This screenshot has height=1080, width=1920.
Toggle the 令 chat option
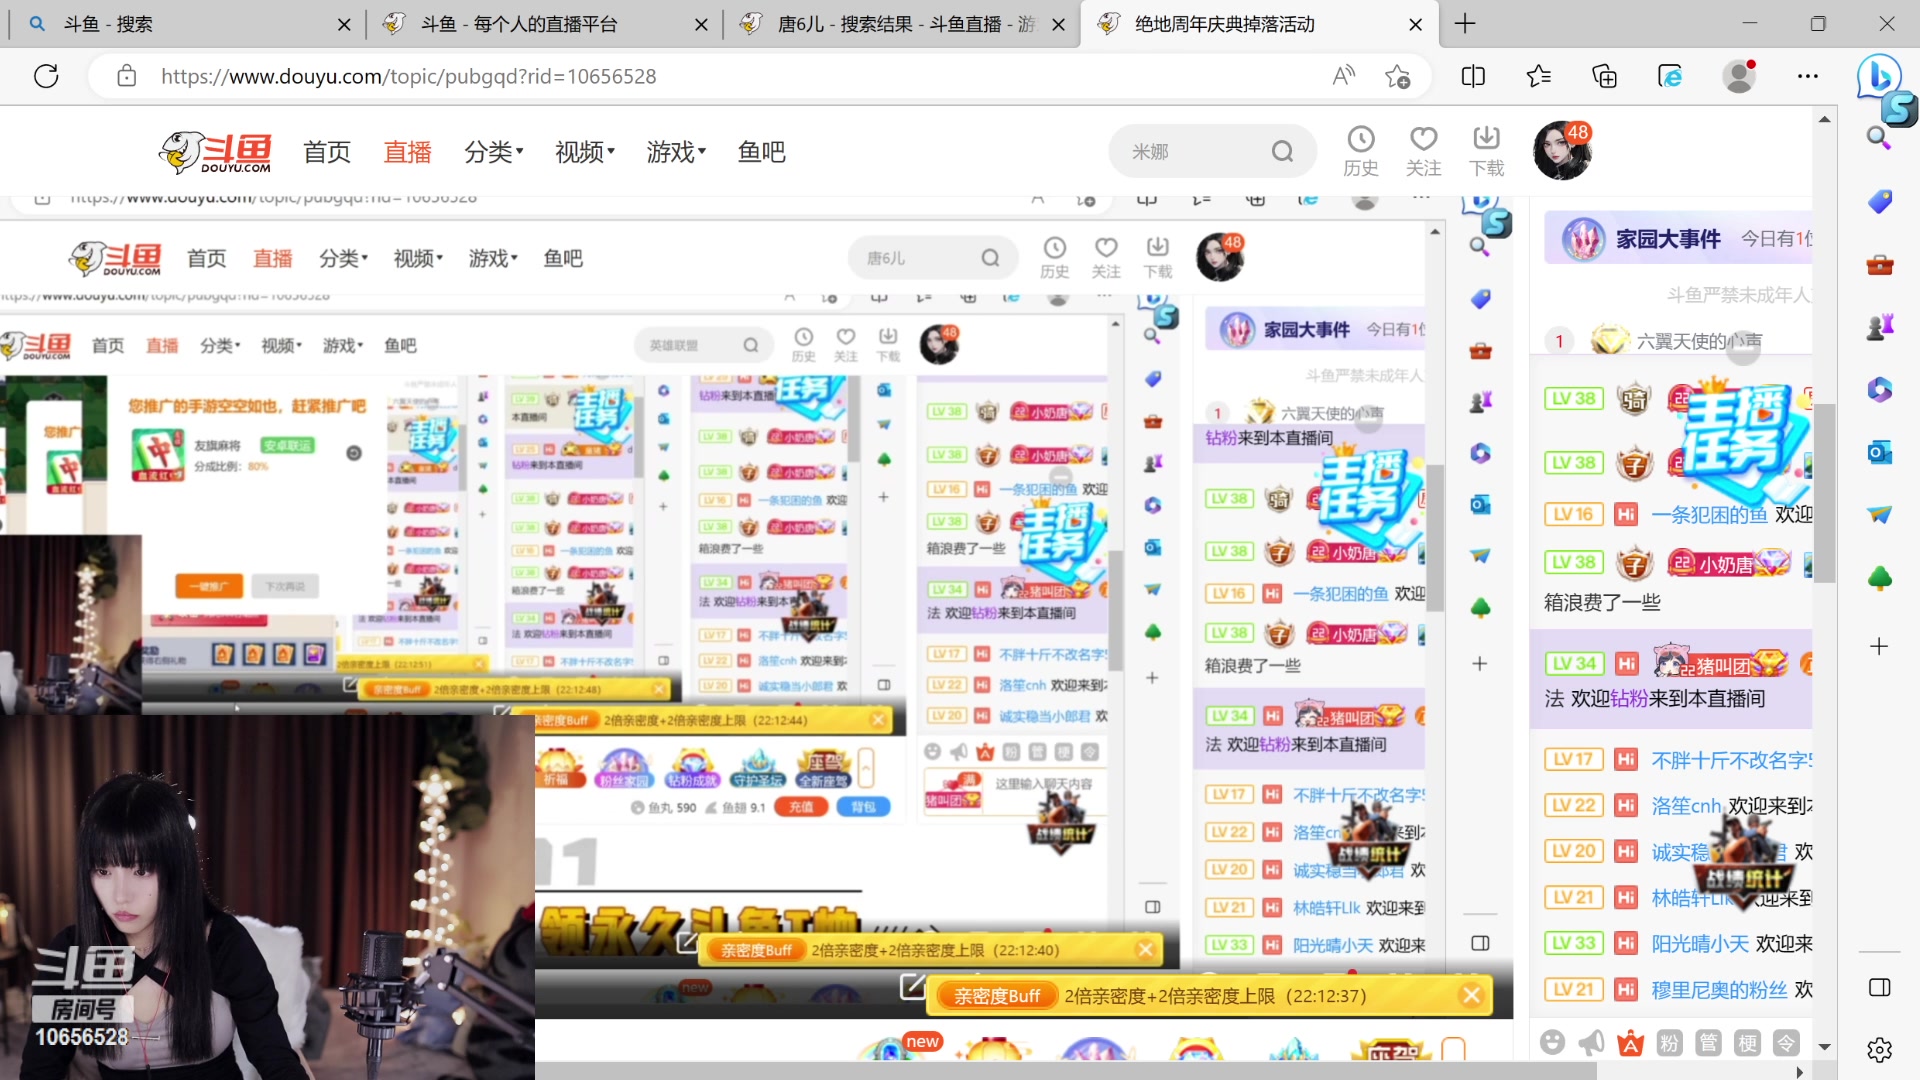(1786, 1043)
